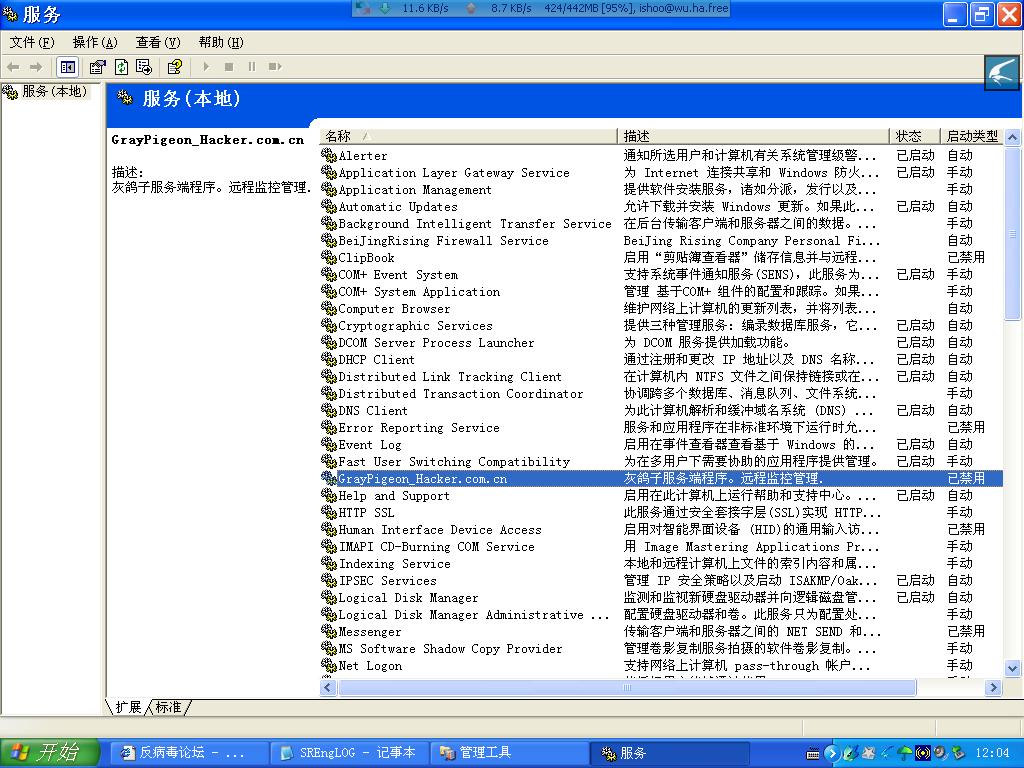
Task: Expand hidden tray icons with round arrow
Action: coord(832,753)
